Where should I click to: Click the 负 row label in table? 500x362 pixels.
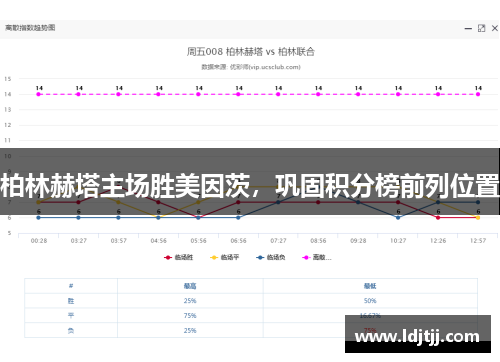(71, 330)
